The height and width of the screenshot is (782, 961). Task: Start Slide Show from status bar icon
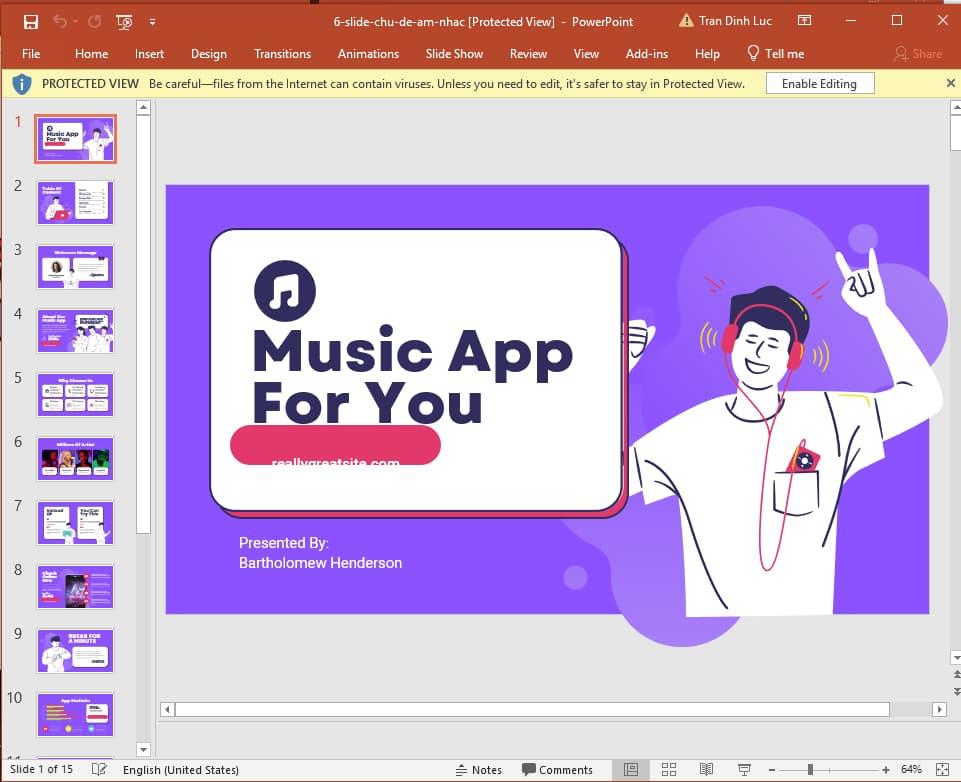(x=744, y=769)
